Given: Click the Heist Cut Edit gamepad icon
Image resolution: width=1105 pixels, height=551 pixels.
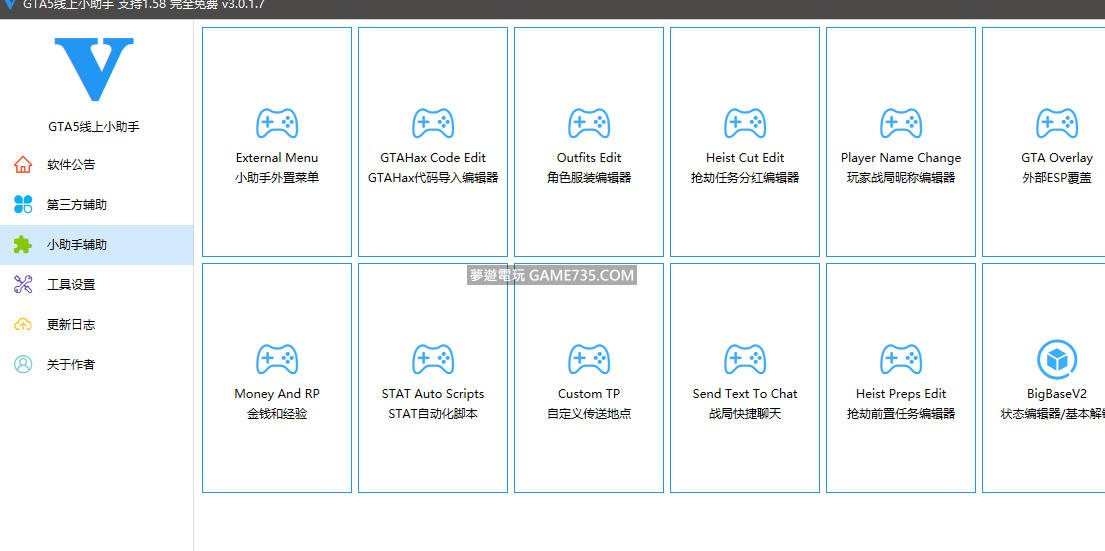Looking at the screenshot, I should pos(745,123).
